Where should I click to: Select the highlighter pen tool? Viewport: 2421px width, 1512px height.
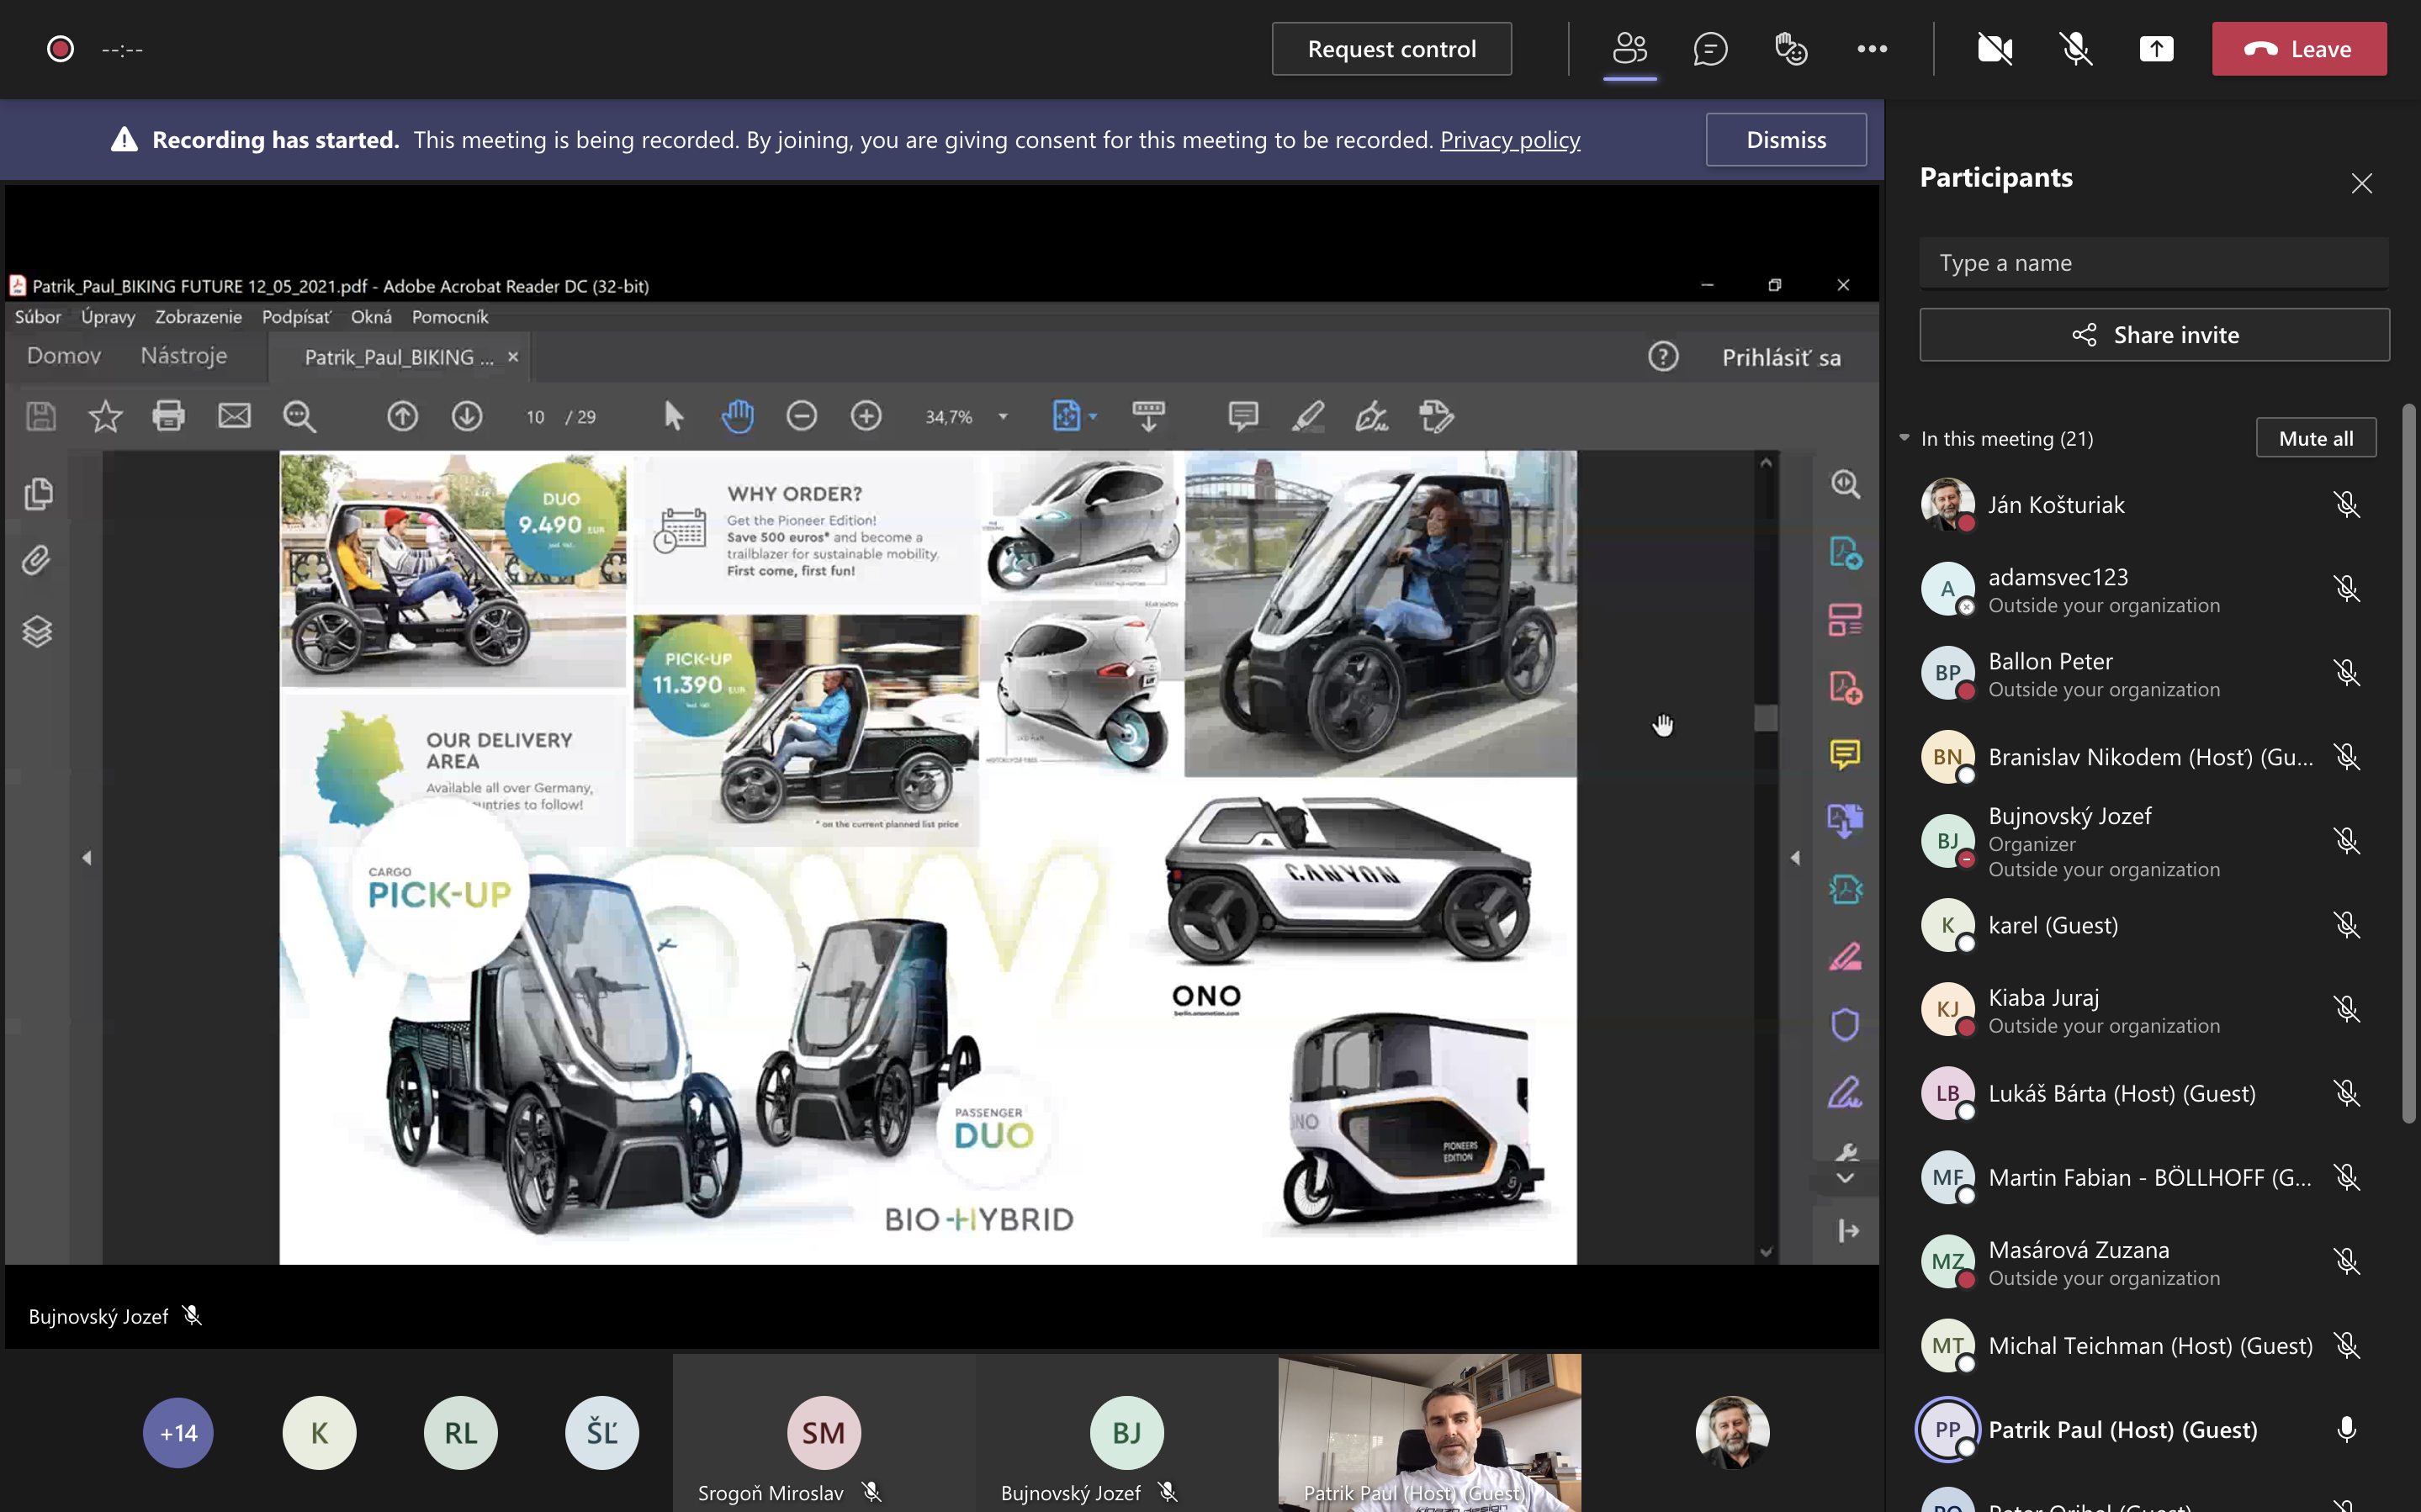[1308, 416]
